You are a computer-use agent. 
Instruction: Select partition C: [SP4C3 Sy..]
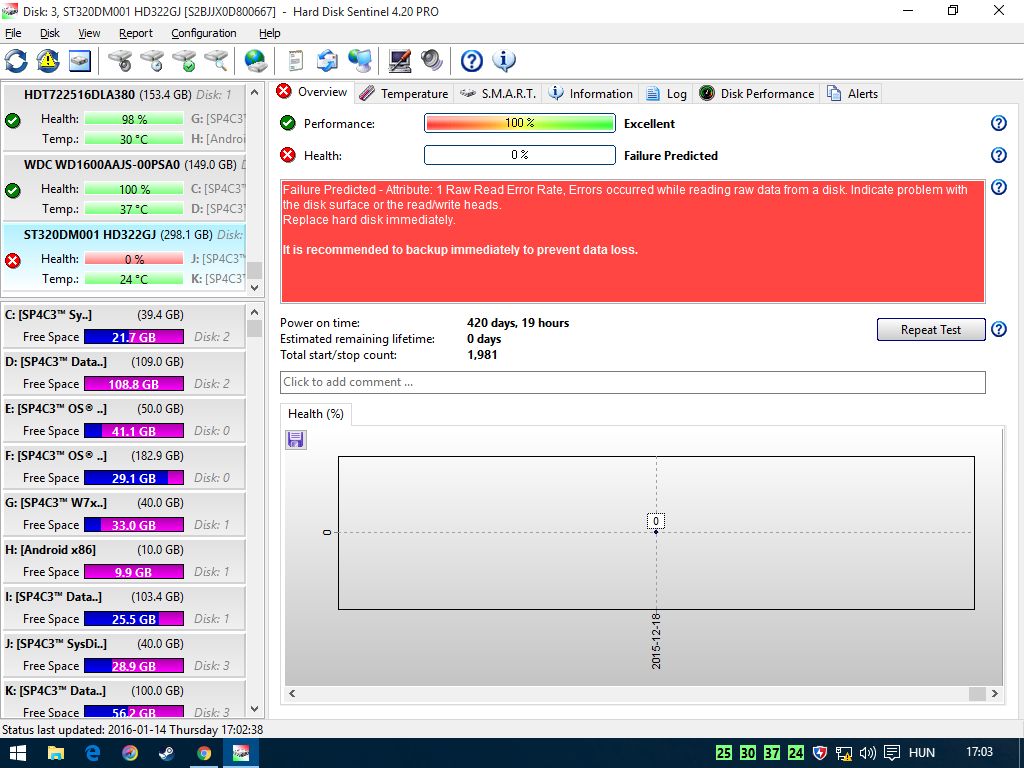tap(124, 325)
